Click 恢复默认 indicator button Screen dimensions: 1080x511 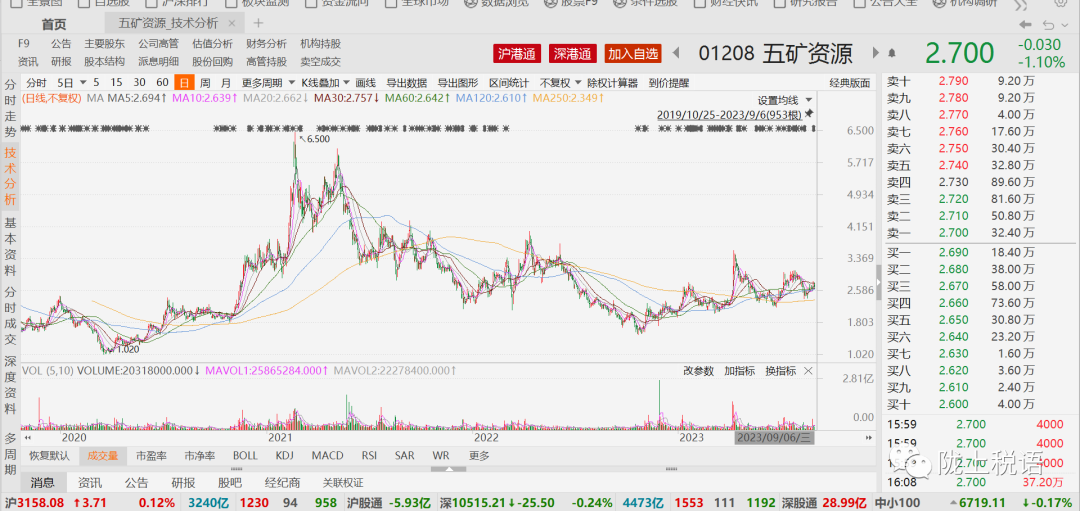pyautogui.click(x=49, y=455)
